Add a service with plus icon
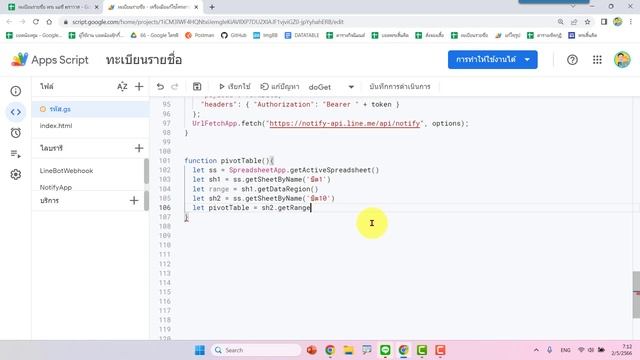Screen dimensions: 640x360 pyautogui.click(x=134, y=200)
